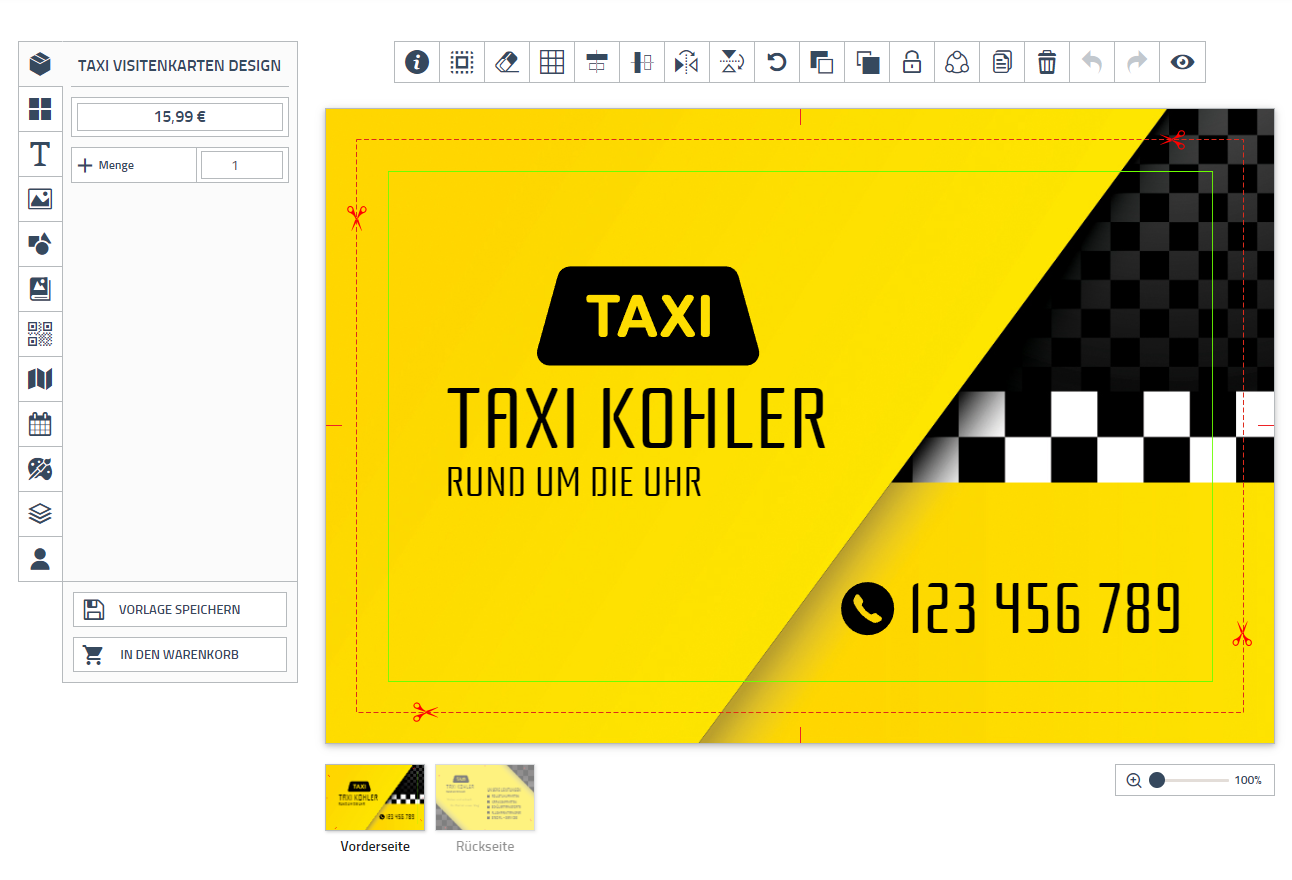Click the eraser icon in the toolbar

tap(507, 62)
